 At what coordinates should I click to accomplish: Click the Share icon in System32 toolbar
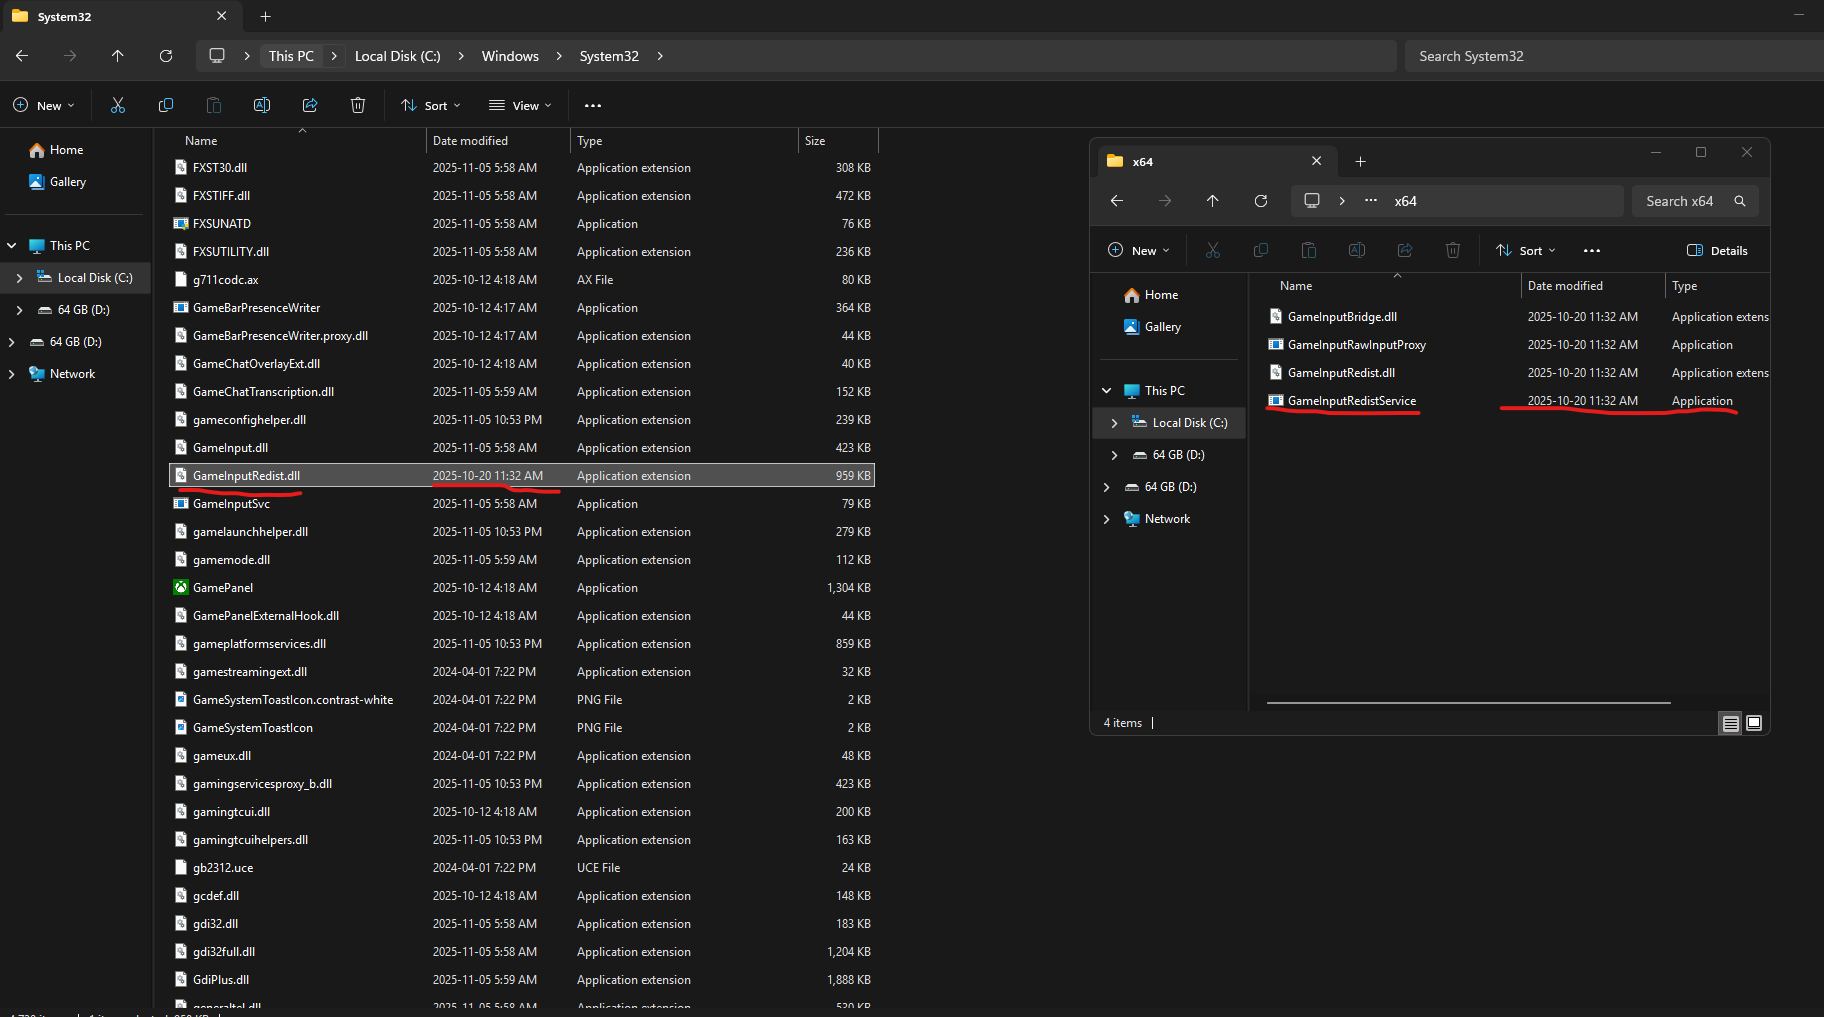click(310, 105)
